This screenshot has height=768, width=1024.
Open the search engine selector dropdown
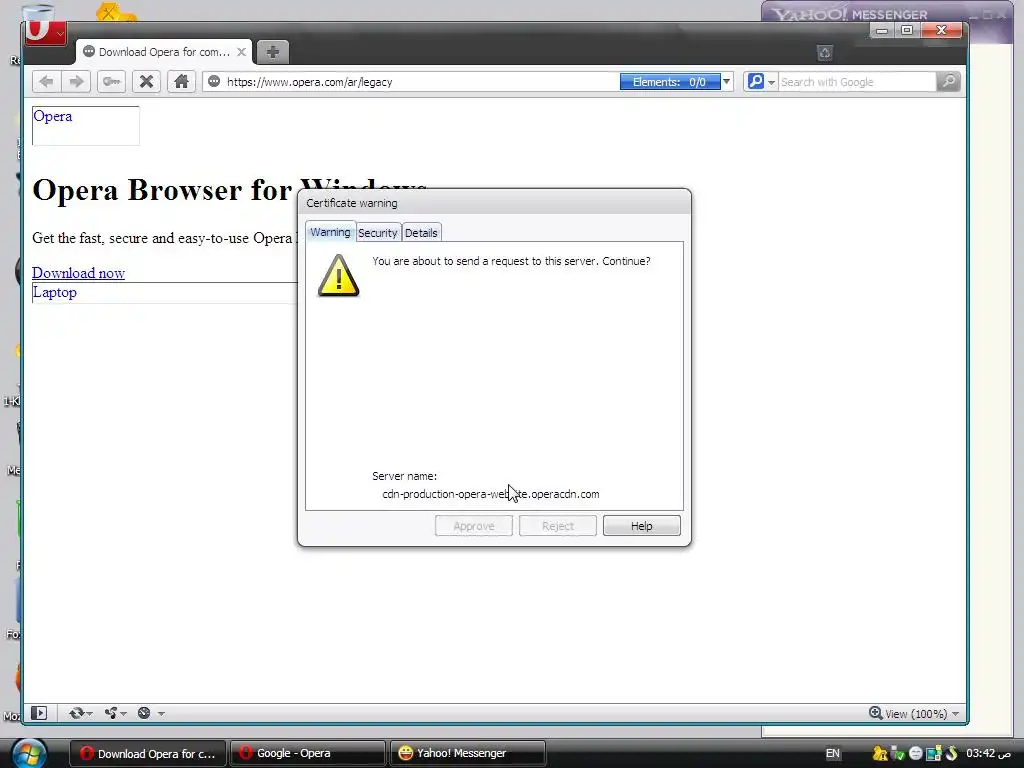coord(771,82)
